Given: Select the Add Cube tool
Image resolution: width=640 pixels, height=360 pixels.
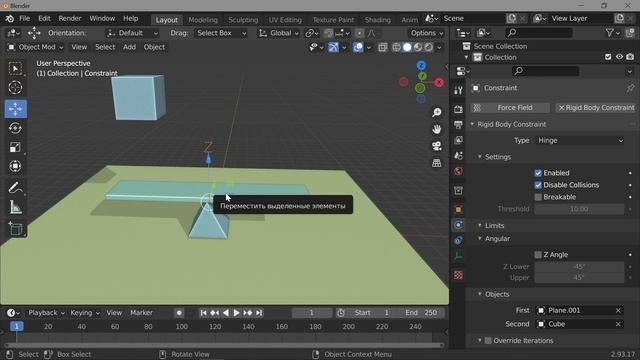Looking at the screenshot, I should (x=16, y=229).
